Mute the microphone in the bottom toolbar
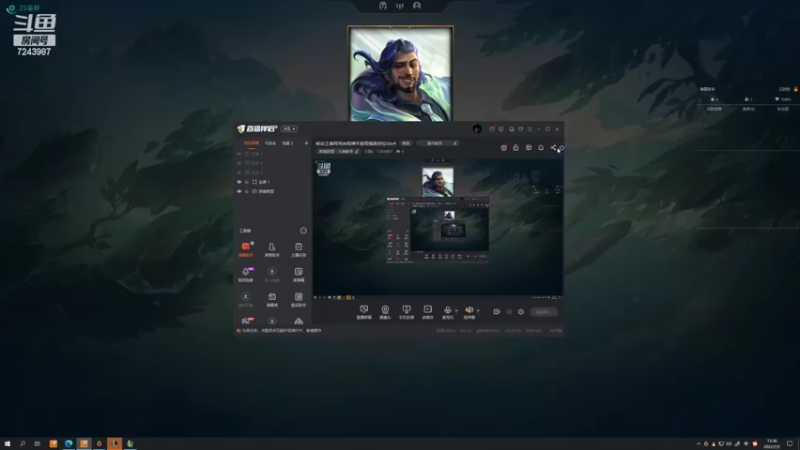The width and height of the screenshot is (800, 450). tap(447, 312)
